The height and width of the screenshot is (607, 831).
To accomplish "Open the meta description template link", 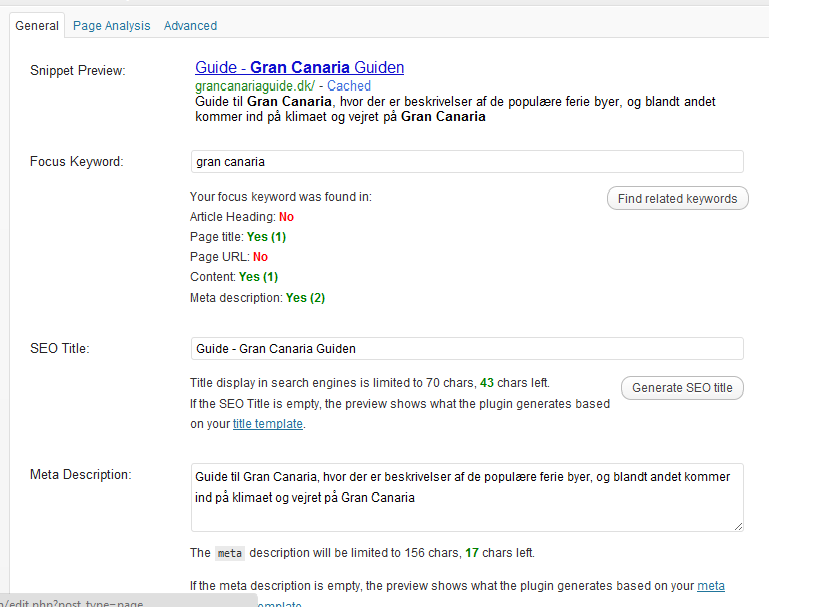I will 710,586.
